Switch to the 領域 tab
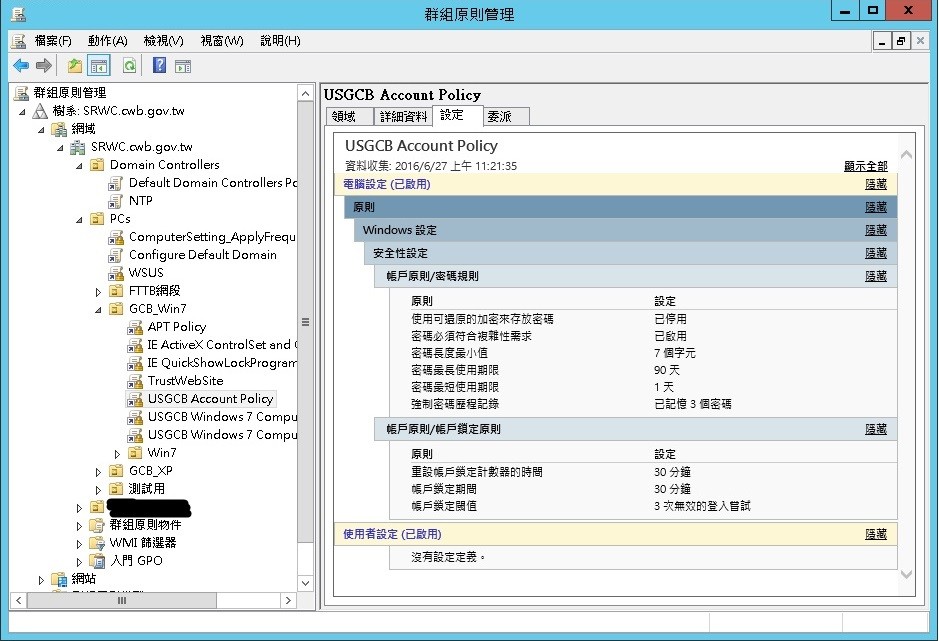 point(350,117)
